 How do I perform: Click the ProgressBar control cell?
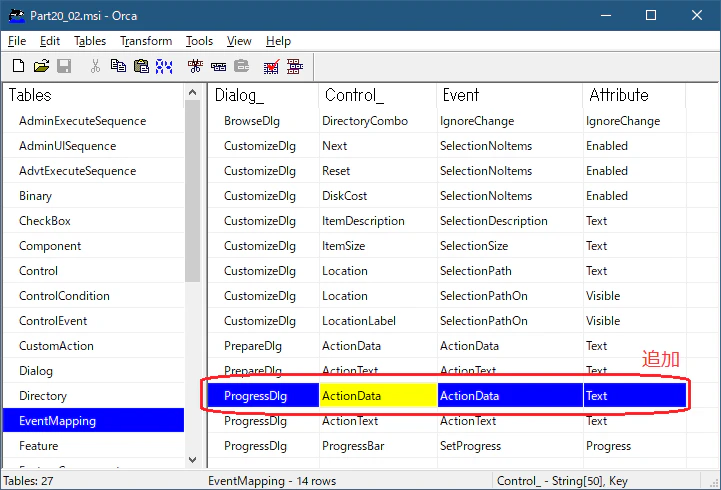pos(378,446)
